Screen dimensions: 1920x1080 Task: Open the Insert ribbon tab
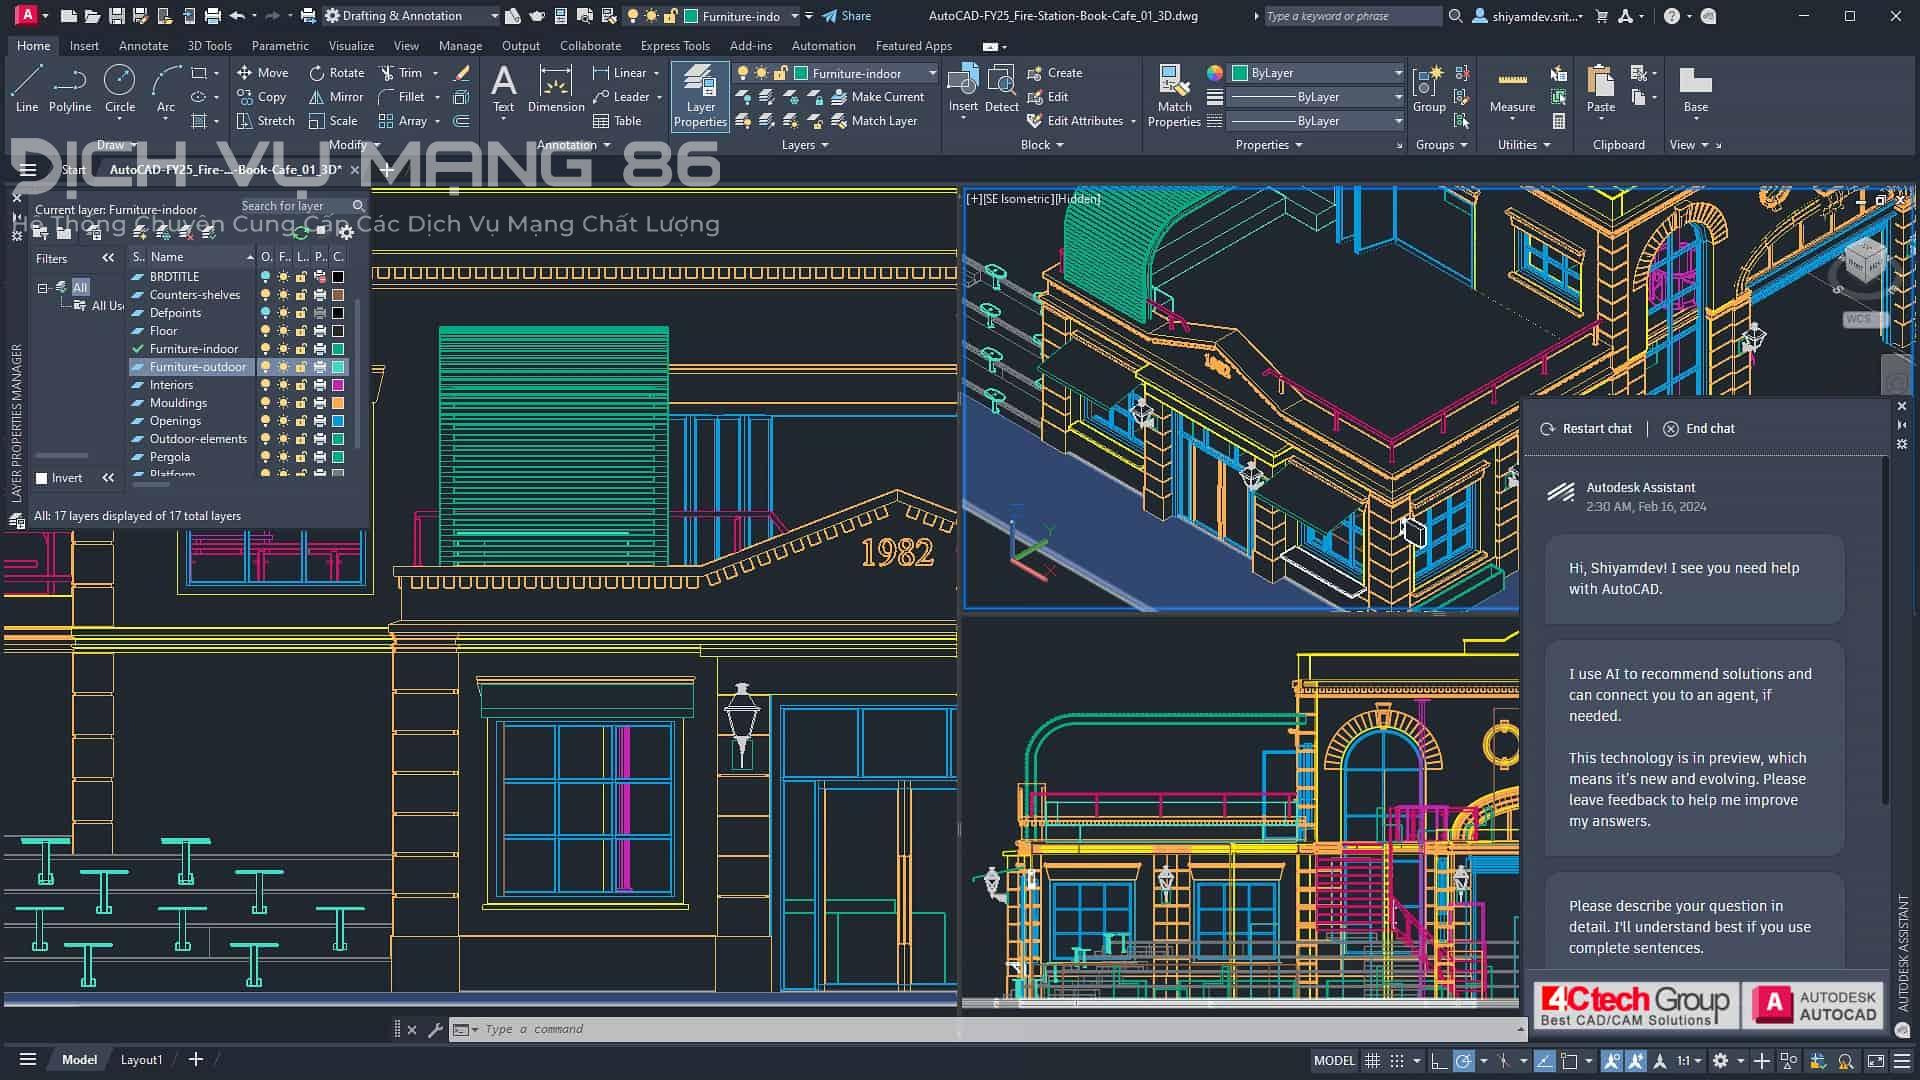pos(84,46)
